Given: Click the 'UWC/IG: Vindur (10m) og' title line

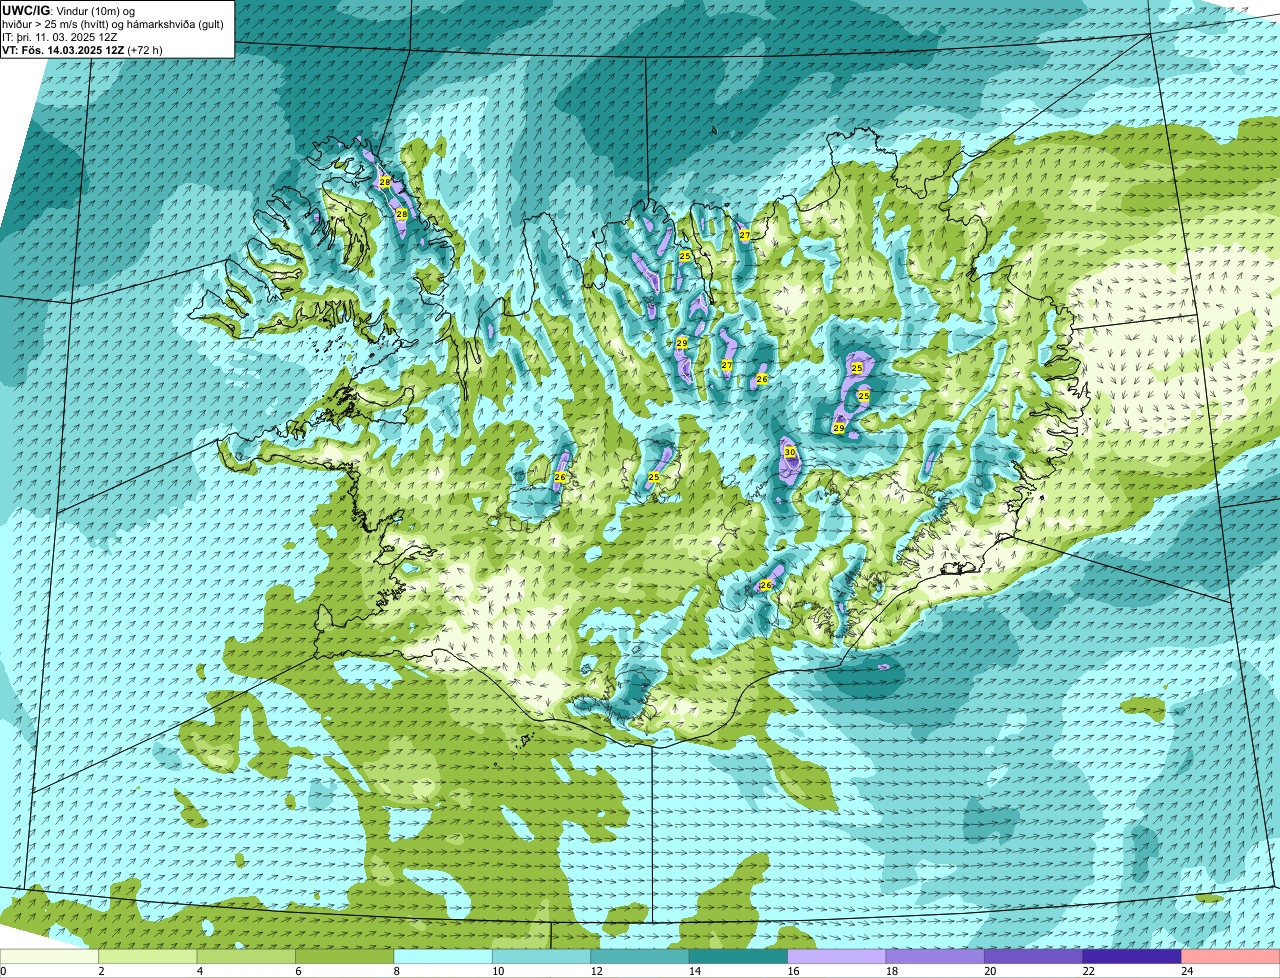Looking at the screenshot, I should 68,10.
